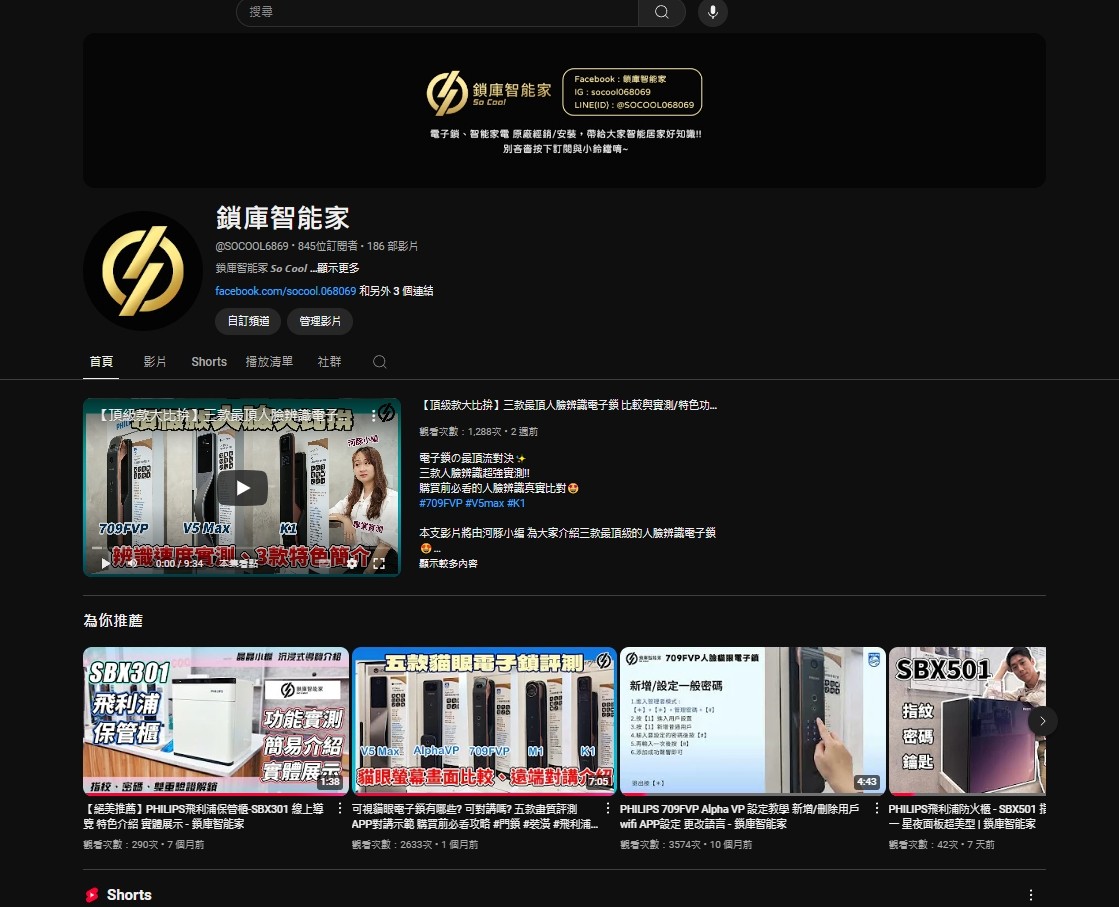Viewport: 1119px width, 907px height.
Task: Switch to the 影片 tab
Action: point(155,362)
